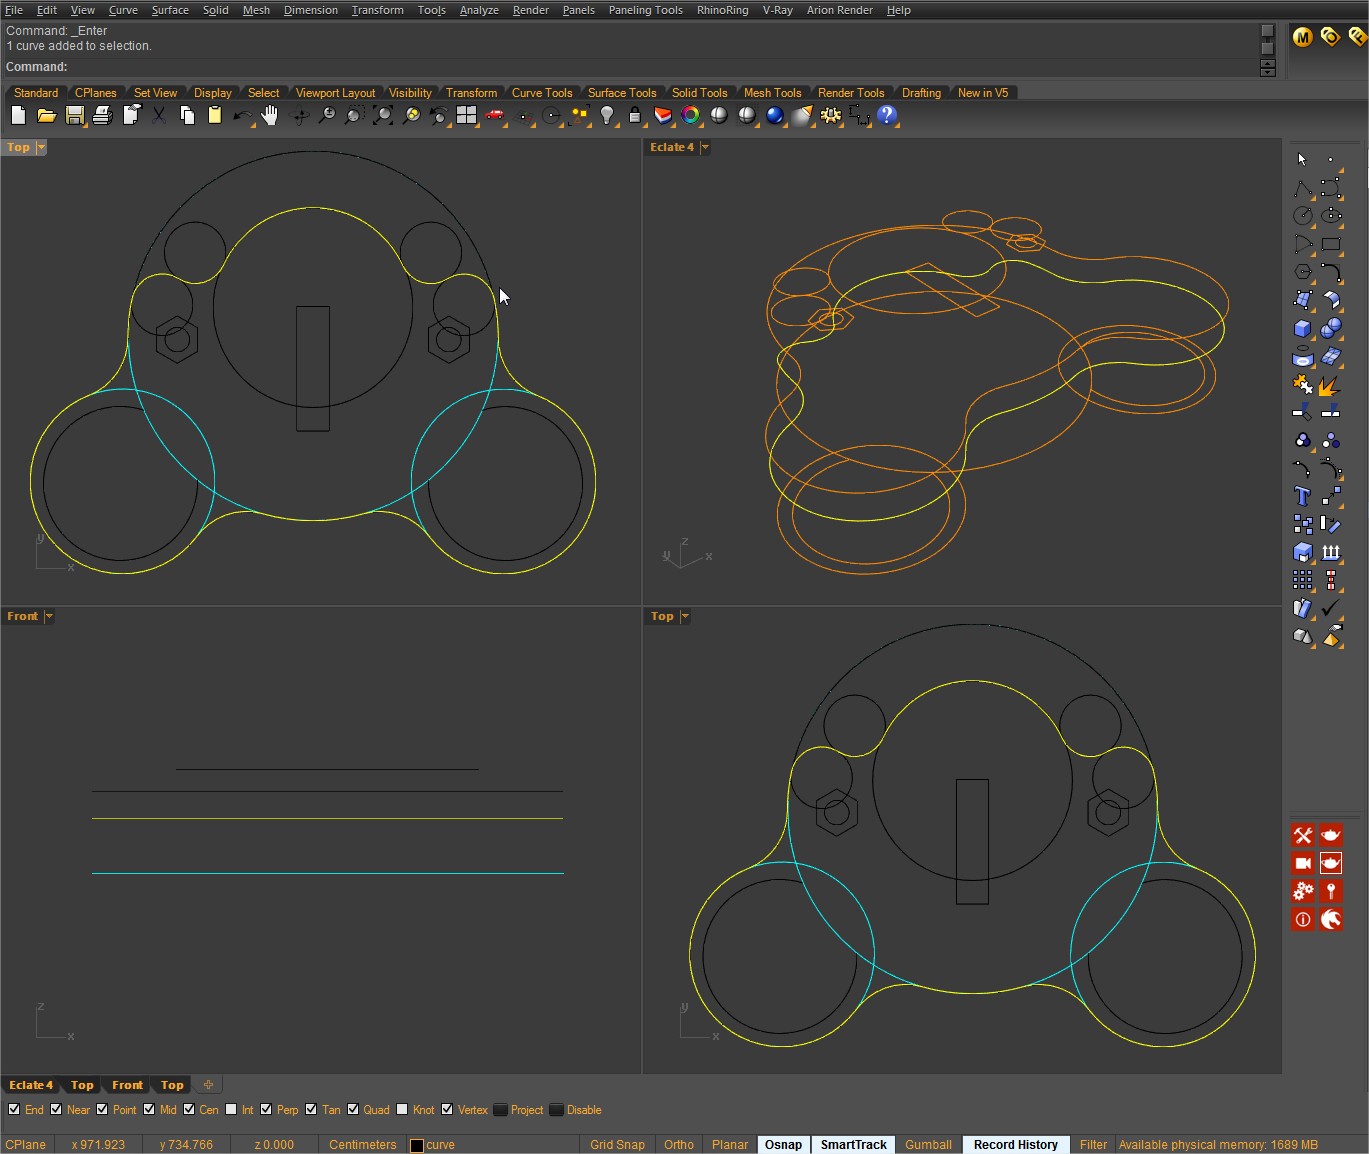Toggle SmartTrack in status bar
Screen dimensions: 1369x1154
pos(854,1145)
